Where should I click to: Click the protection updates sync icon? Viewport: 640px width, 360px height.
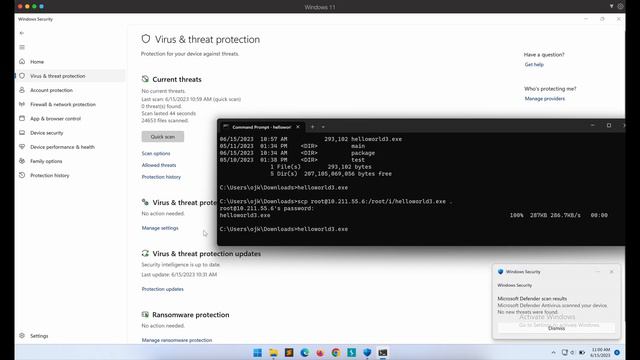pos(145,253)
